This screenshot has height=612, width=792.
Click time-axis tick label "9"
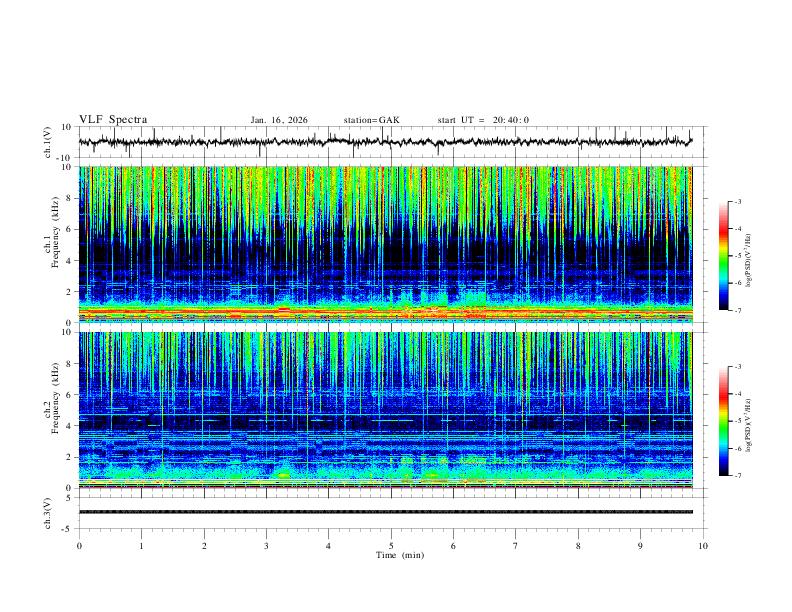click(x=640, y=546)
